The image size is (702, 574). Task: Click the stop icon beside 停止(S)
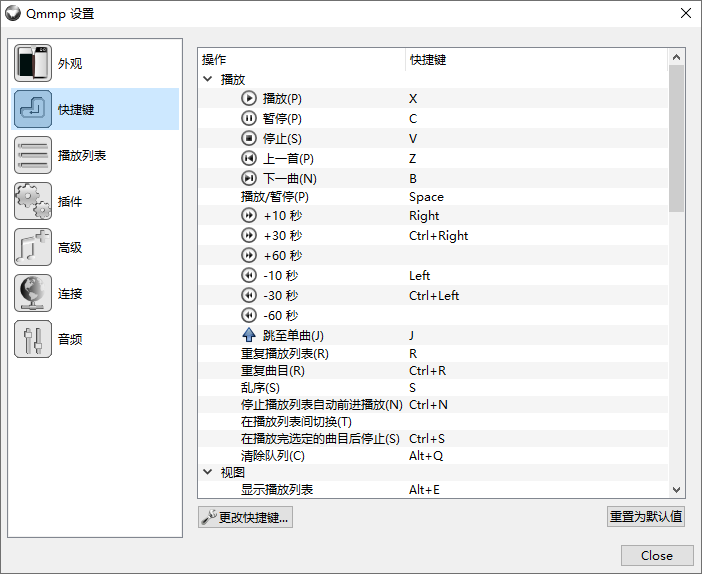249,138
